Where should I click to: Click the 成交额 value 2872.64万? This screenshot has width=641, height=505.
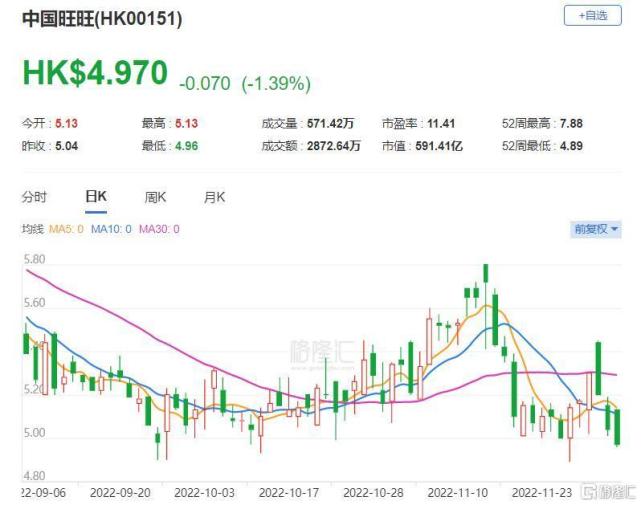(x=334, y=146)
